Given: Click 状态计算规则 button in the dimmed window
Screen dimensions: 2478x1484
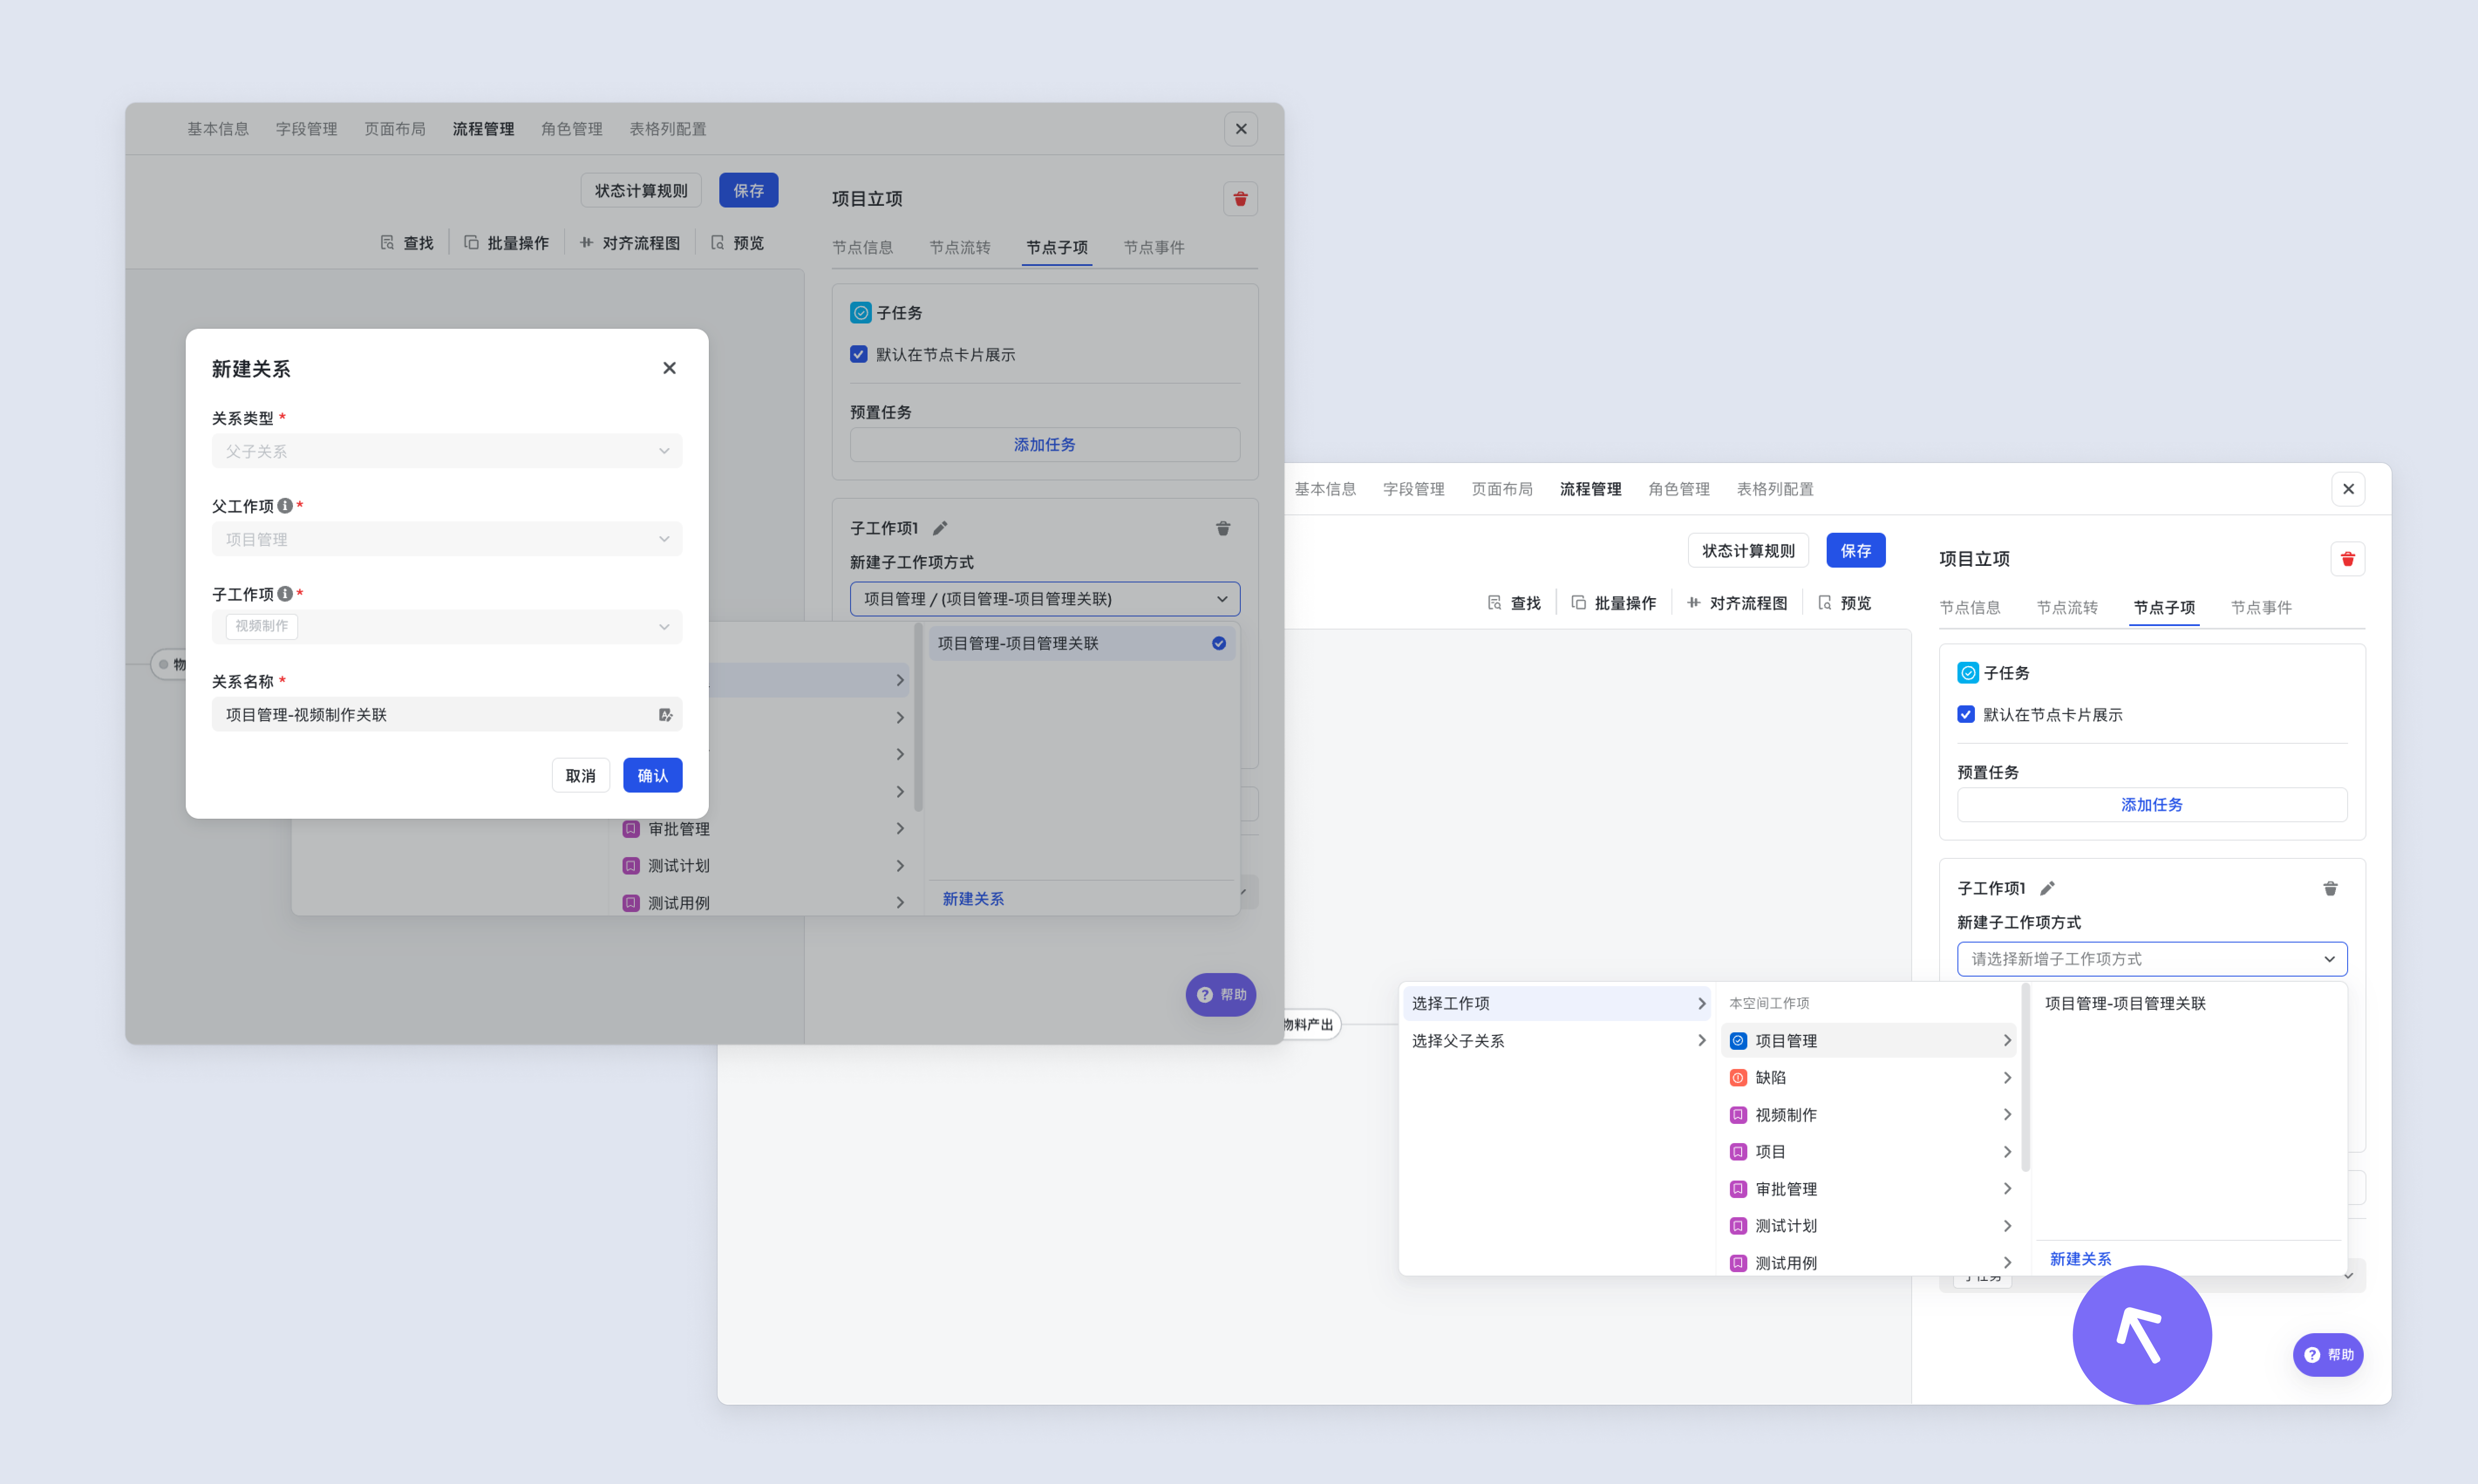Looking at the screenshot, I should pyautogui.click(x=641, y=191).
